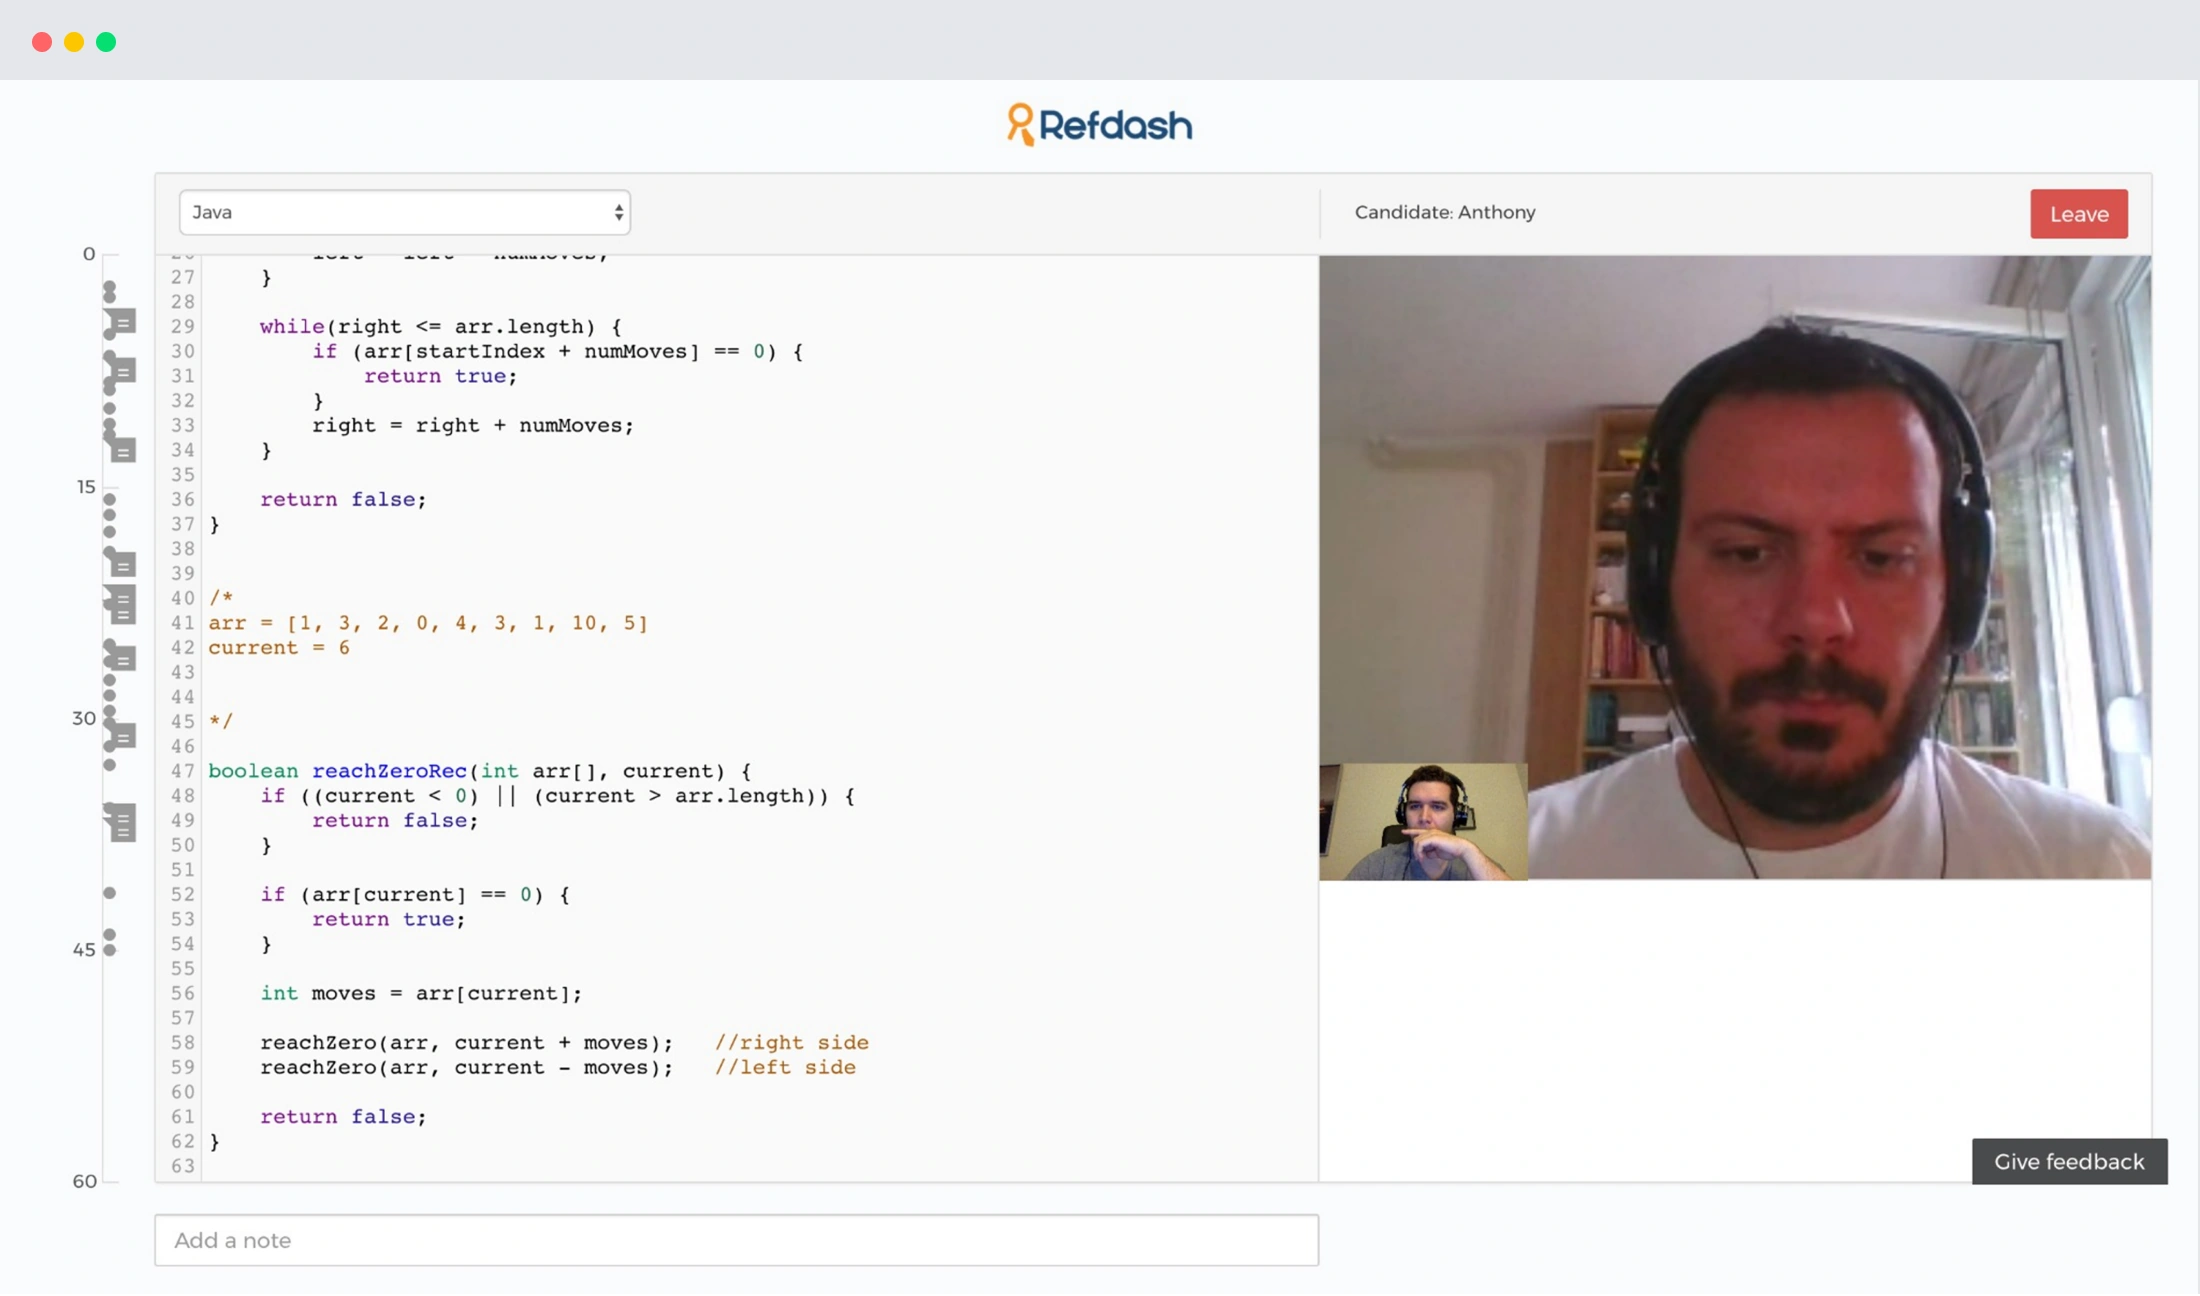Click line number 63 in the gutter

(182, 1166)
